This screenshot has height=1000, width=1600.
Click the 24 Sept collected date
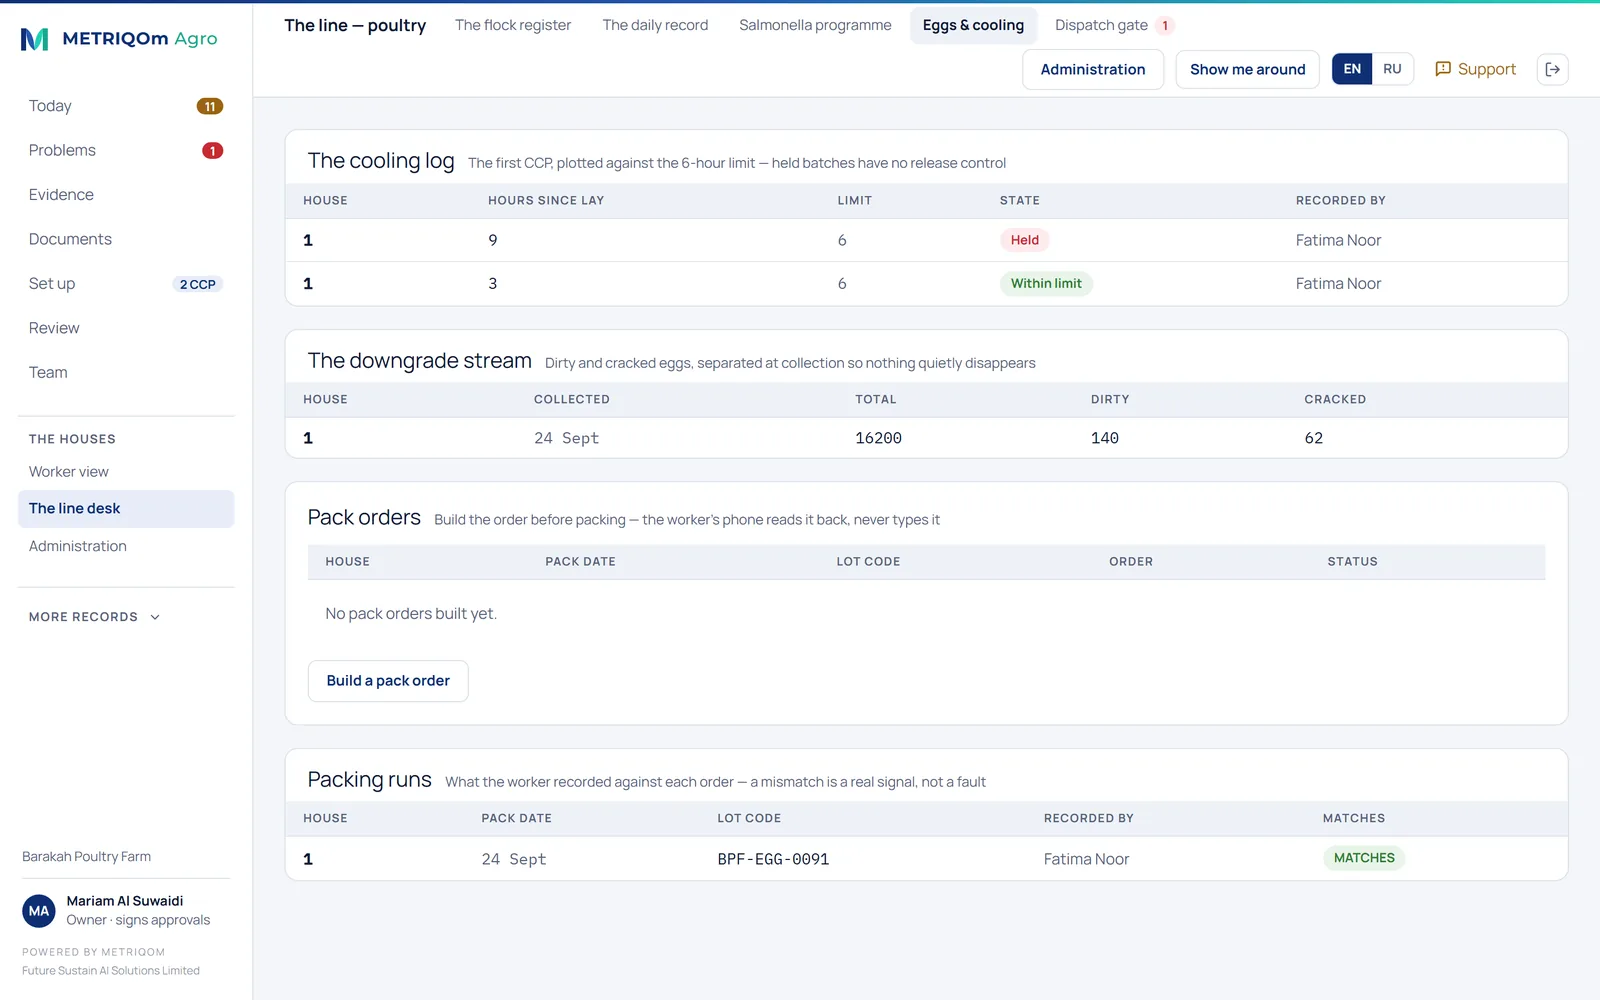pos(566,438)
